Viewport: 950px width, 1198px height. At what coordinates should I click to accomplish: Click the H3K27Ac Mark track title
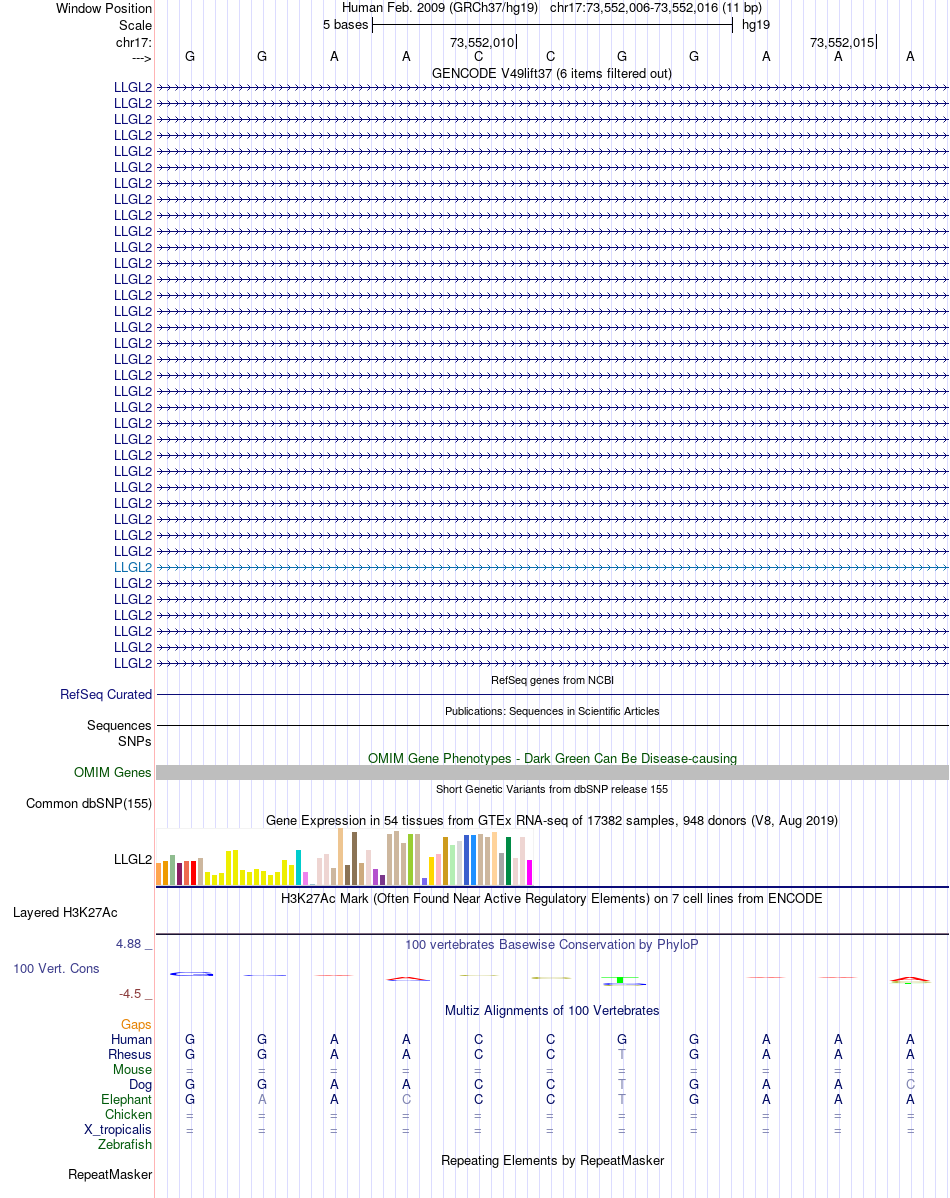point(552,898)
